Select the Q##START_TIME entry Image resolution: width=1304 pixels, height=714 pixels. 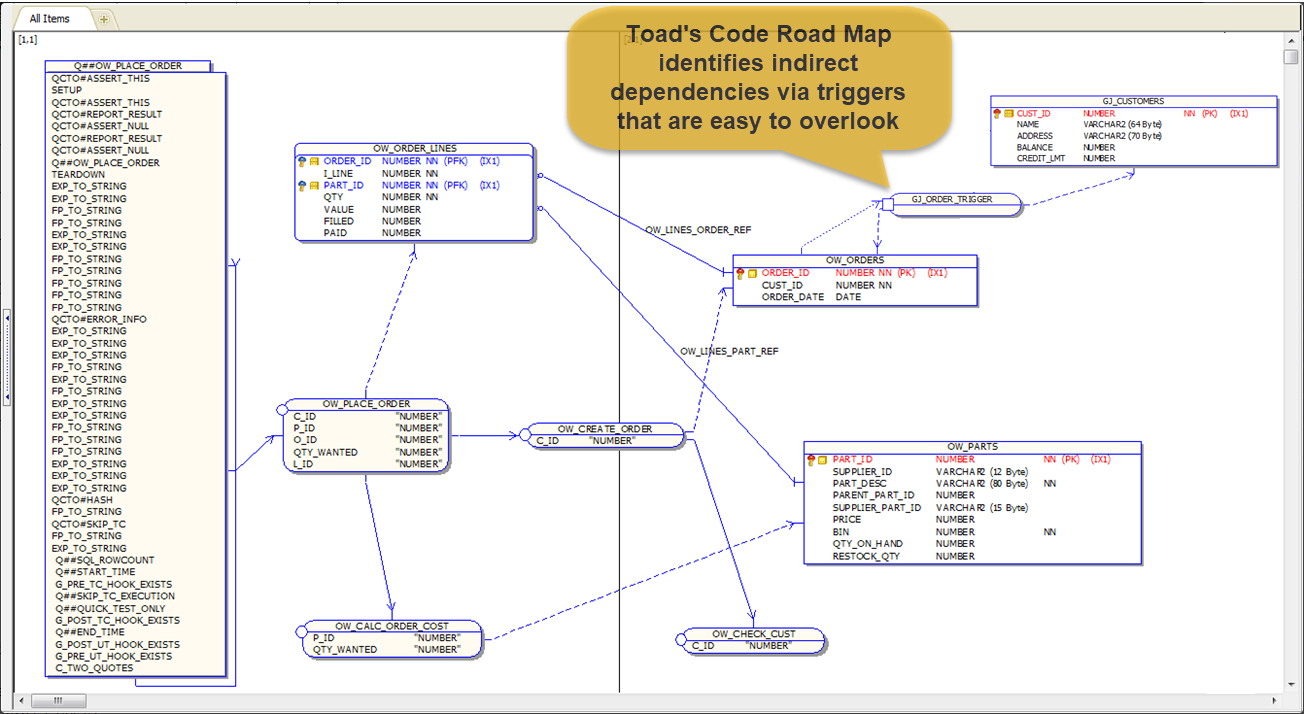[95, 572]
